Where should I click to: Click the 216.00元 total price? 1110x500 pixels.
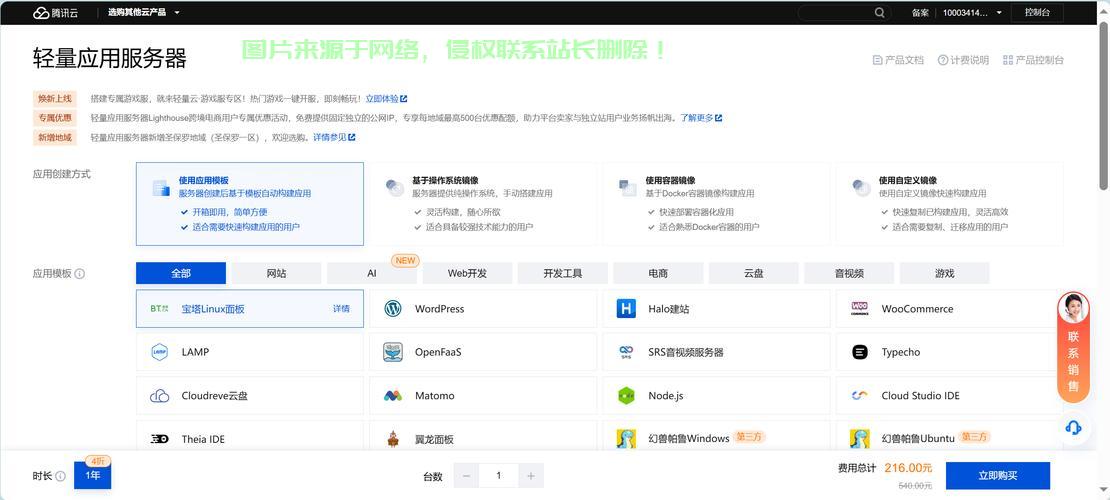(908, 468)
